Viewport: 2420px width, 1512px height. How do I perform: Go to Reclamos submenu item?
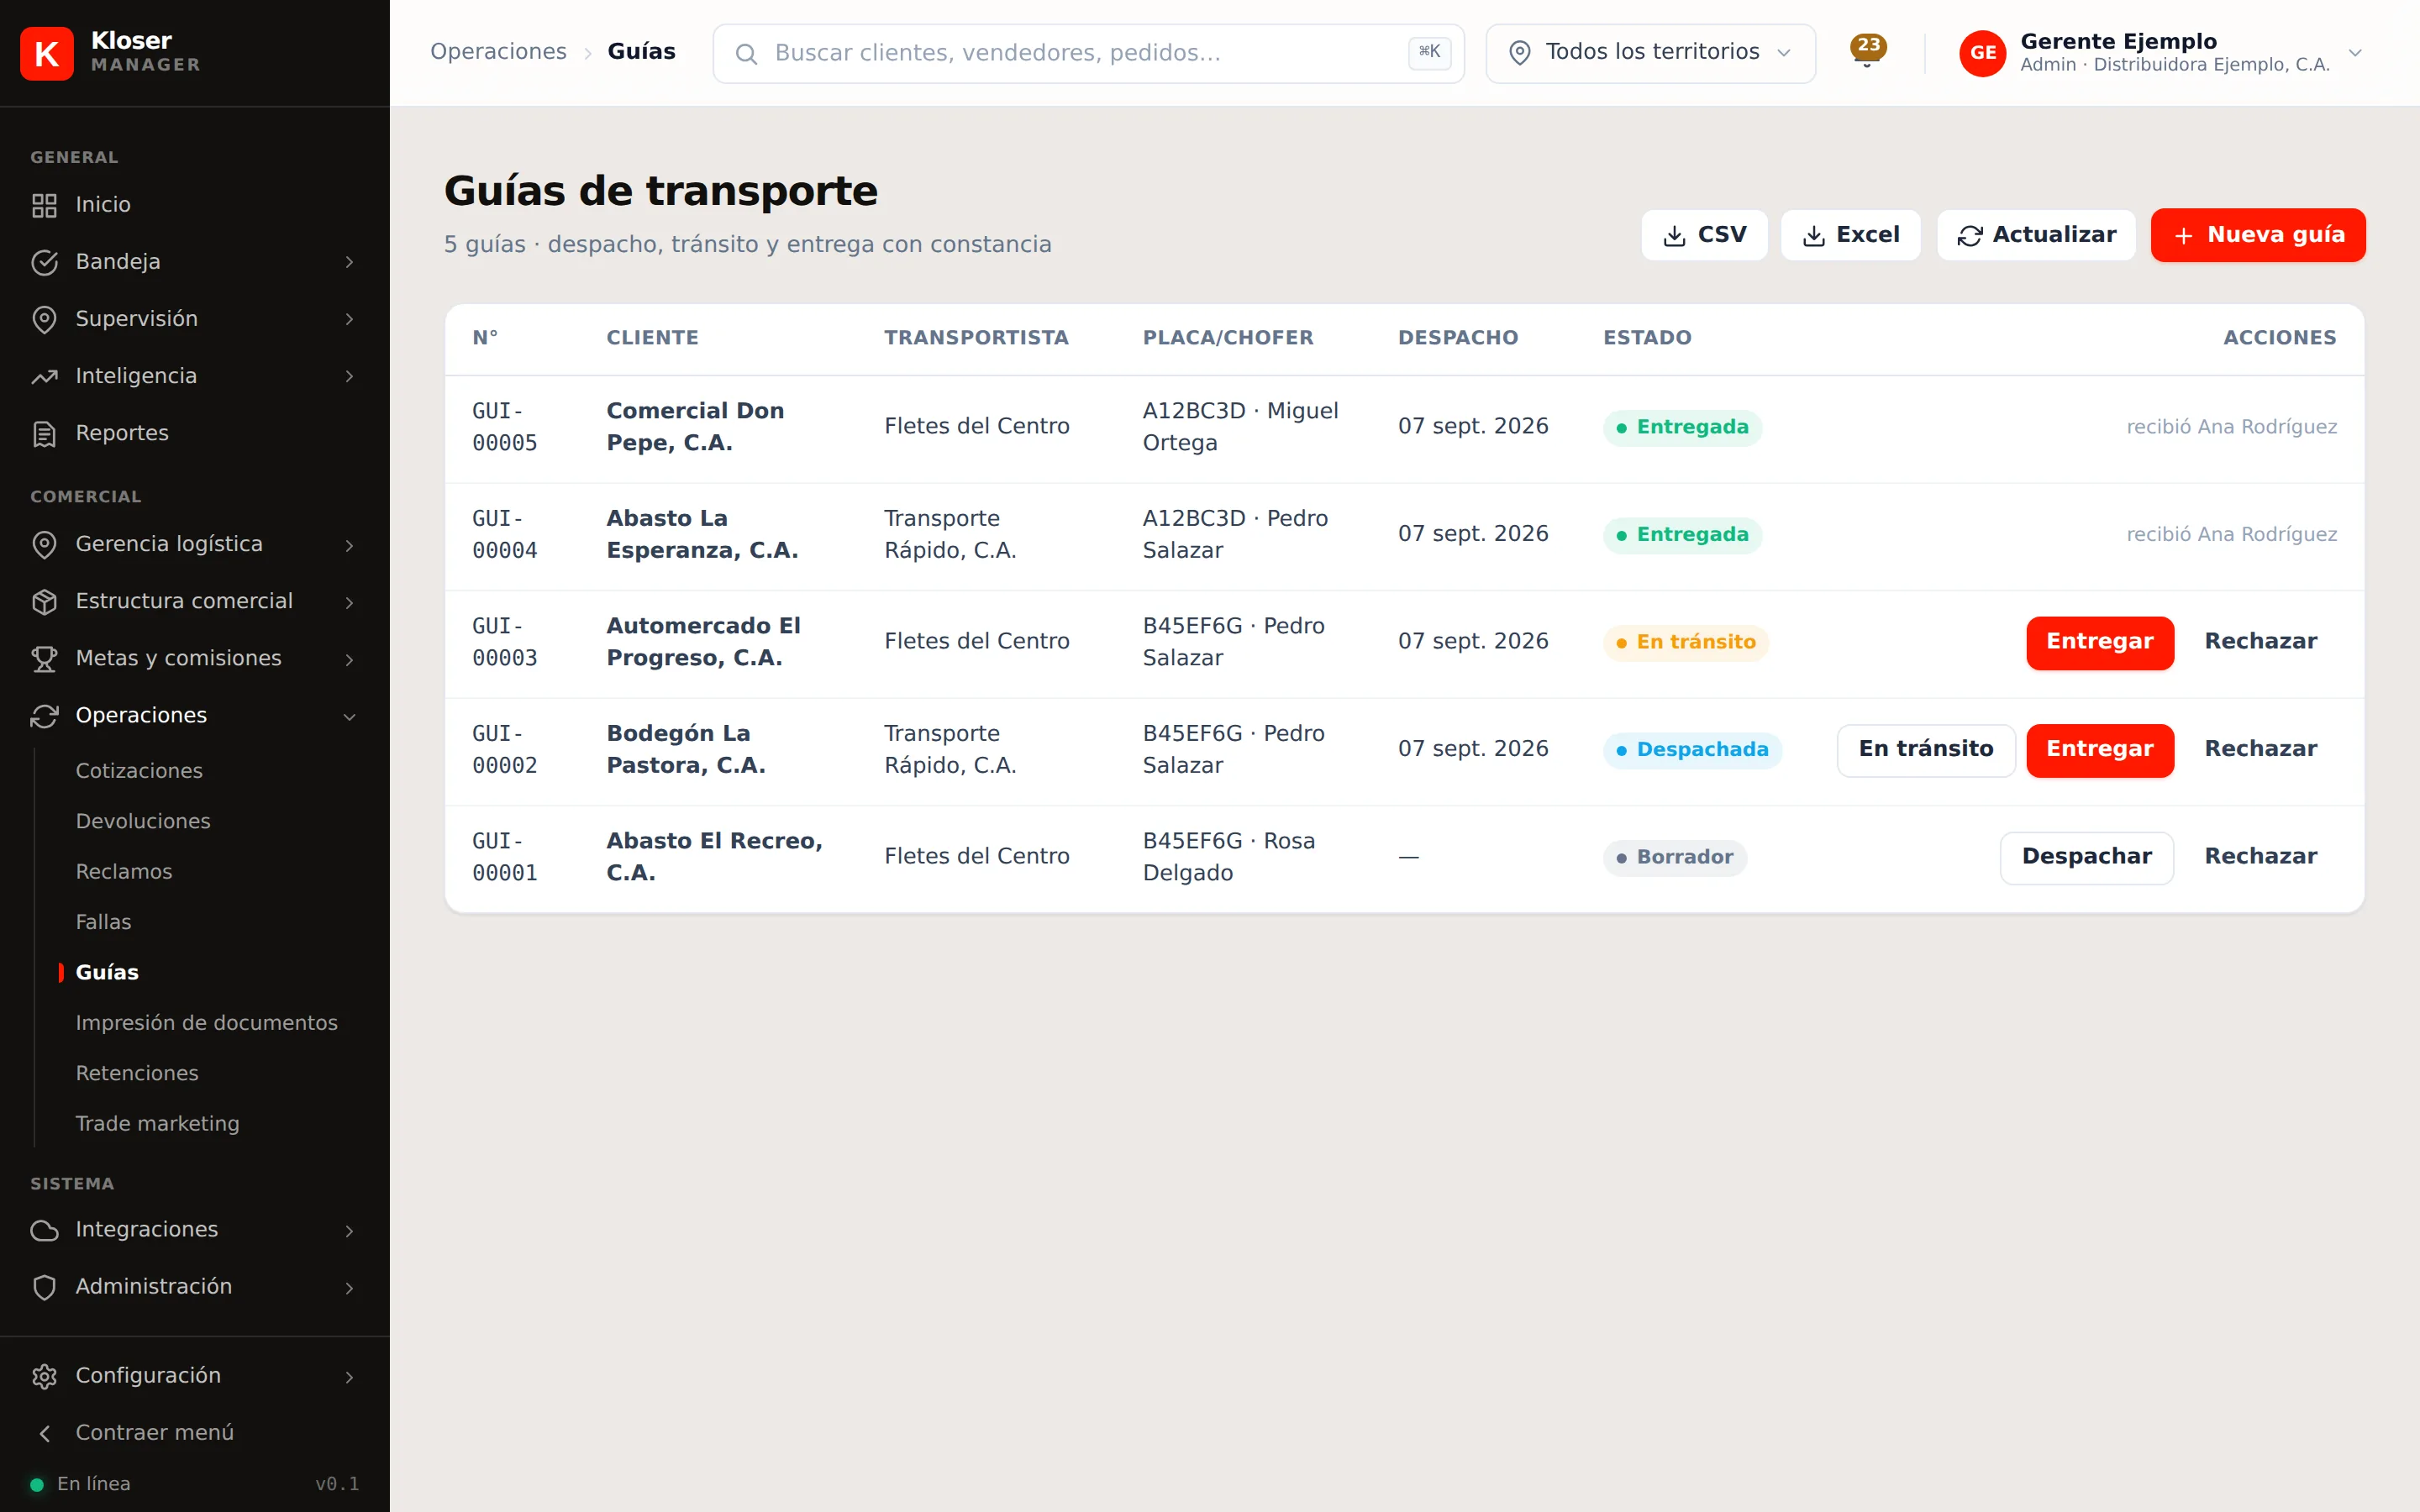(124, 871)
